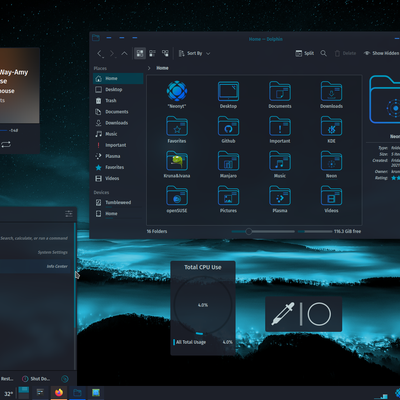Click the rating stars in info panel
Screen dimensions: 400x400
tap(395, 178)
